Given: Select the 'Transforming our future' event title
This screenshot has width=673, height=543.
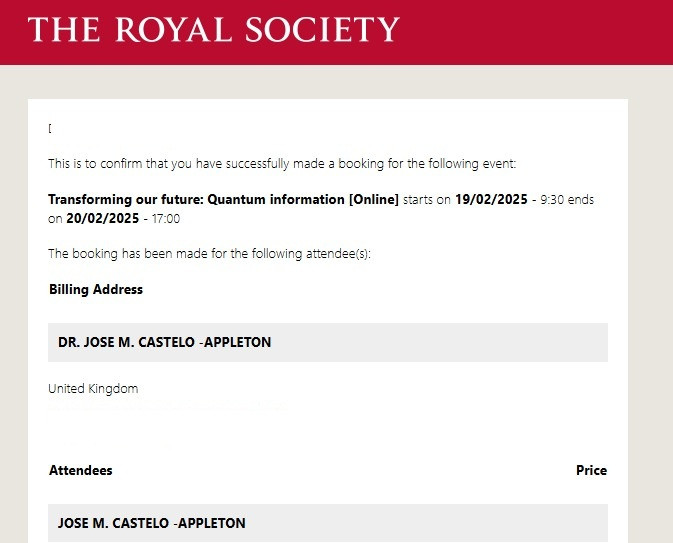Looking at the screenshot, I should pyautogui.click(x=223, y=200).
